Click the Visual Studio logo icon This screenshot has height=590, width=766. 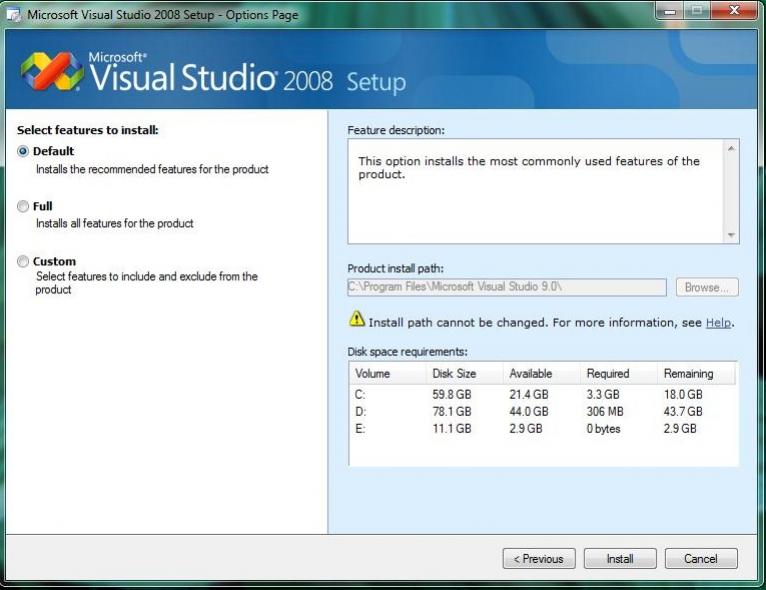tap(51, 71)
